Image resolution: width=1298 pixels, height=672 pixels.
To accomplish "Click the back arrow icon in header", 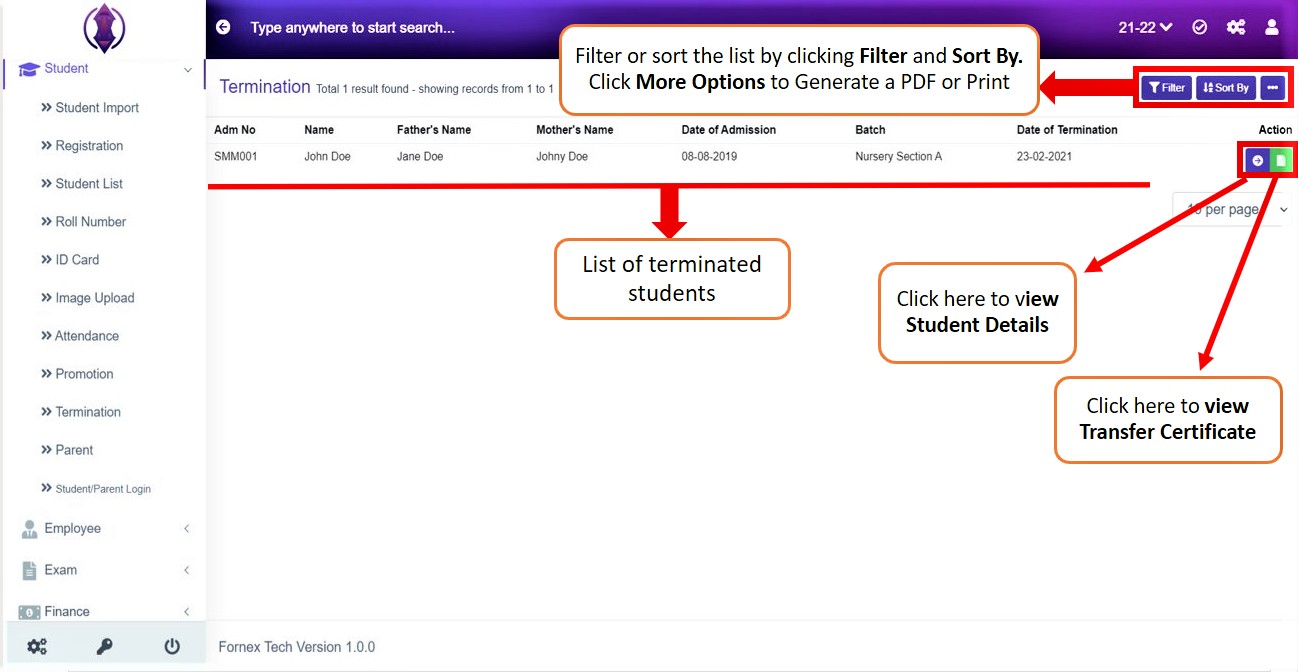I will coord(223,28).
